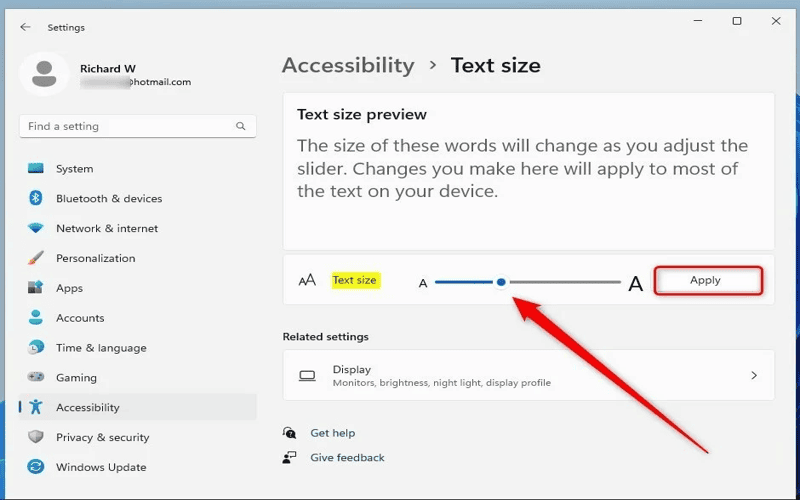
Task: Select the Windows Update refresh icon
Action: 36,466
